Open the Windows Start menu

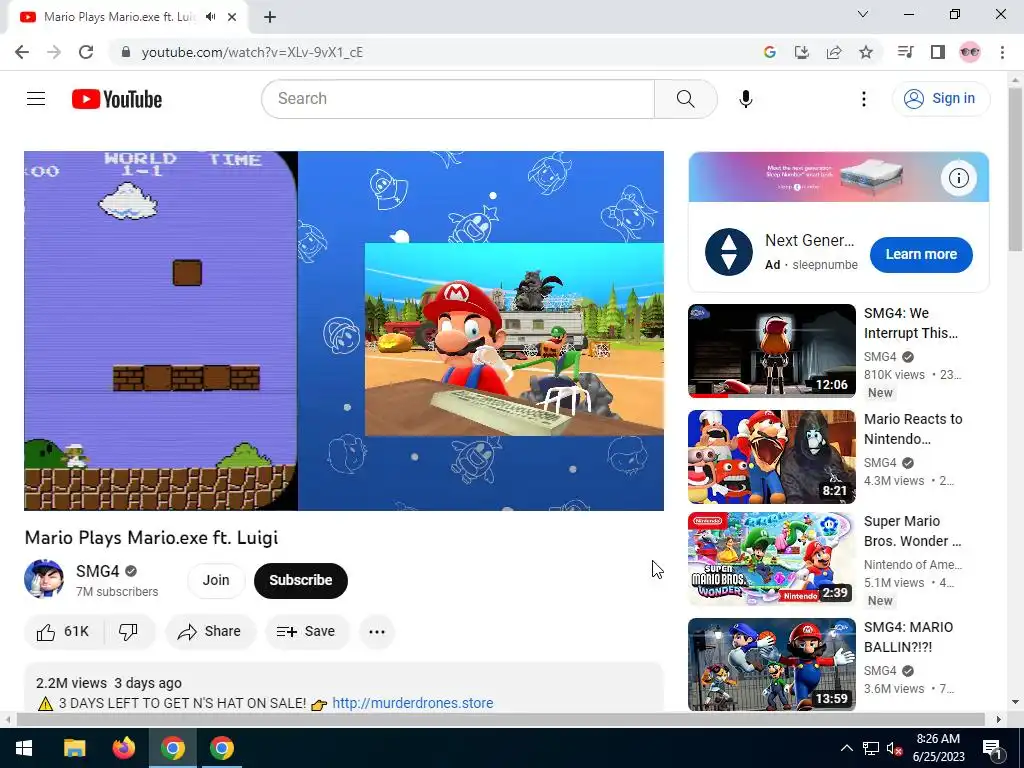click(x=24, y=748)
